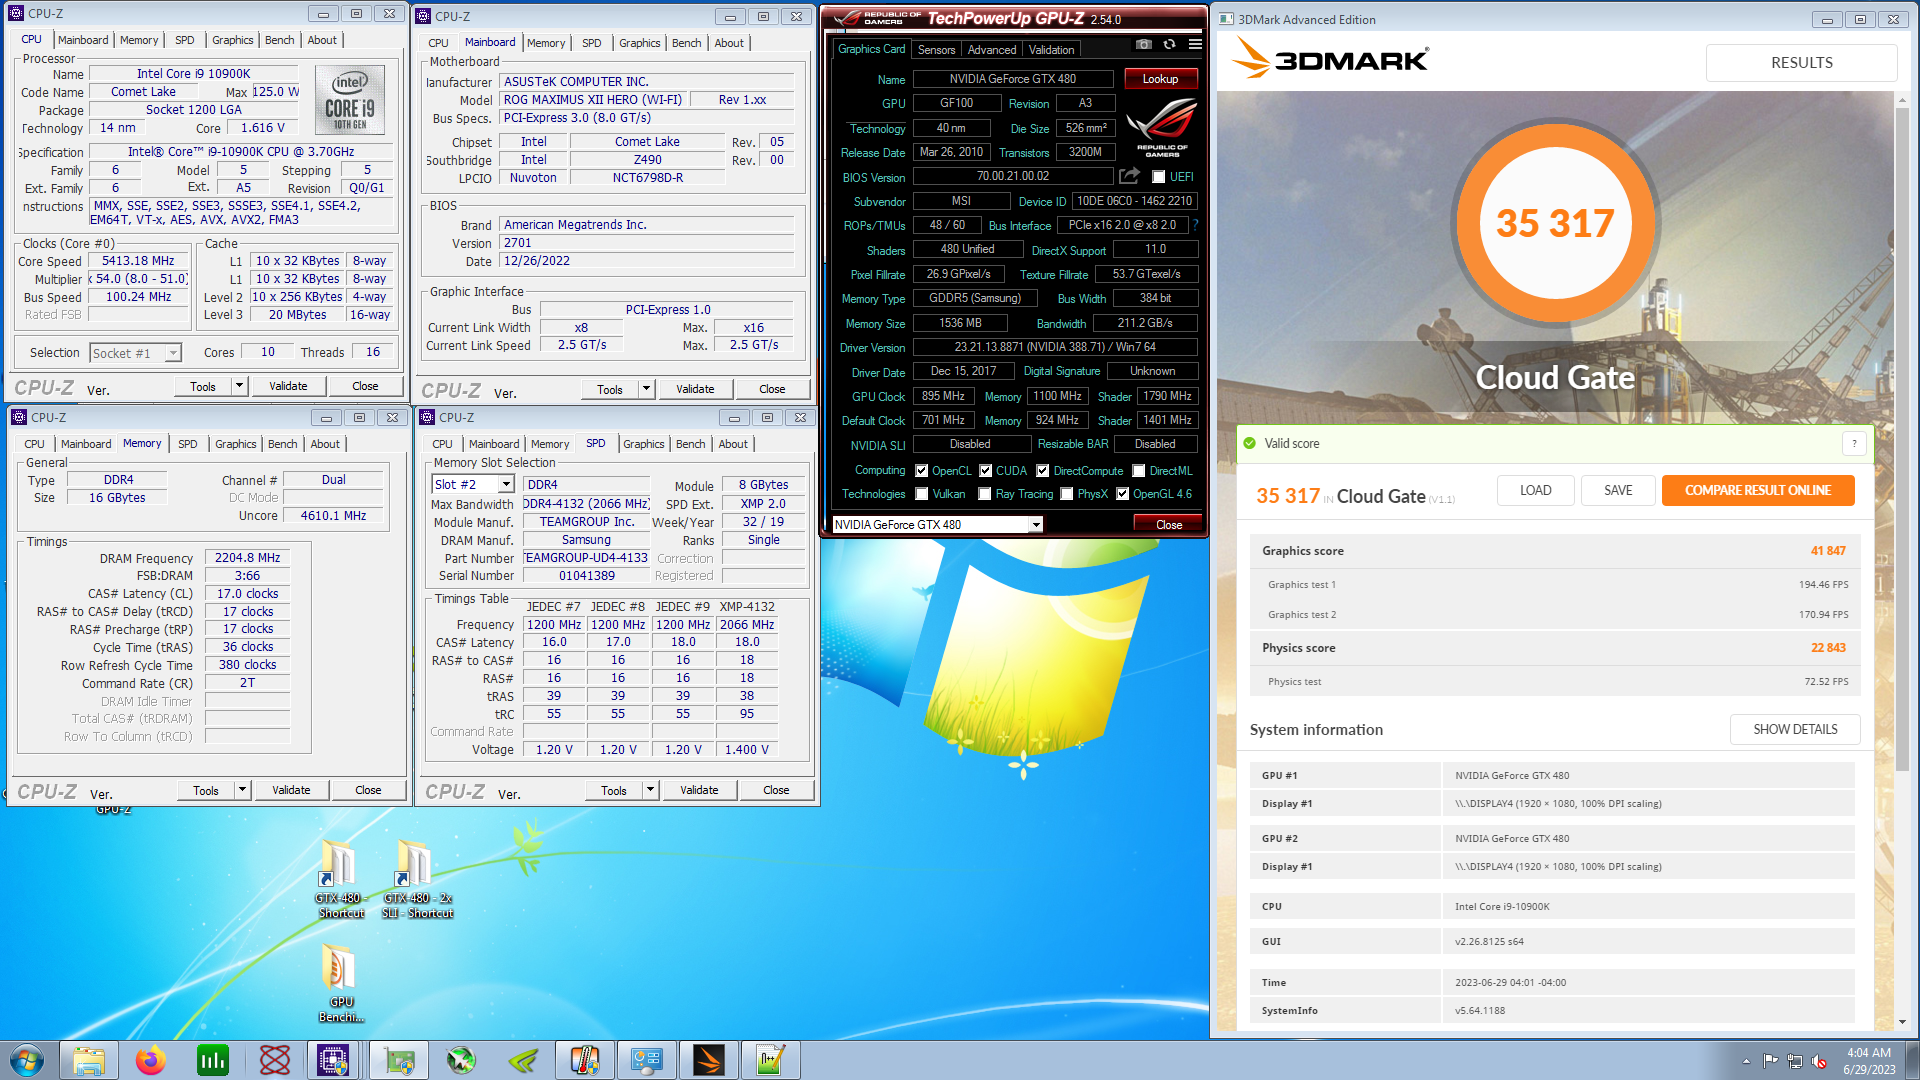
Task: Click the 3DMark vertical scrollbar thumb
Action: click(1901, 440)
